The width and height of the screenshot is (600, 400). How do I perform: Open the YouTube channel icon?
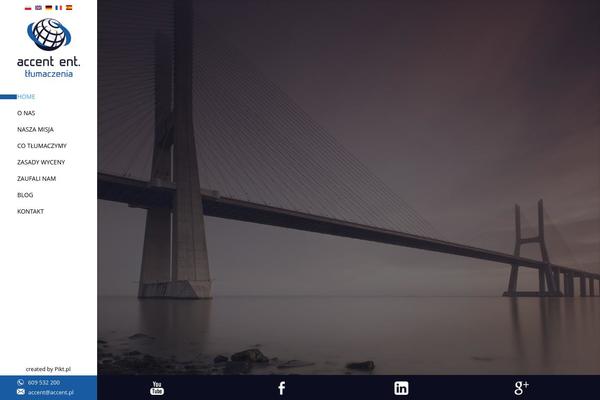tap(157, 388)
